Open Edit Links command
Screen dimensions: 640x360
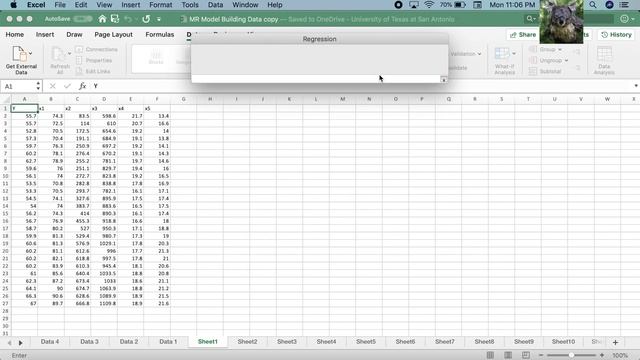click(x=93, y=71)
